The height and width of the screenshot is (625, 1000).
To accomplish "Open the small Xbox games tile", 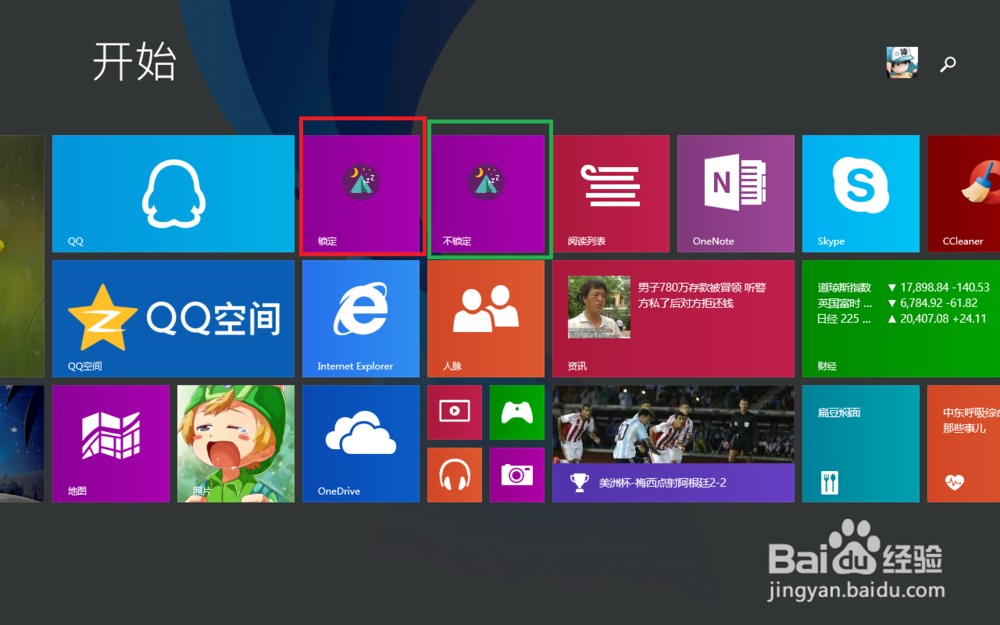I will (x=517, y=412).
